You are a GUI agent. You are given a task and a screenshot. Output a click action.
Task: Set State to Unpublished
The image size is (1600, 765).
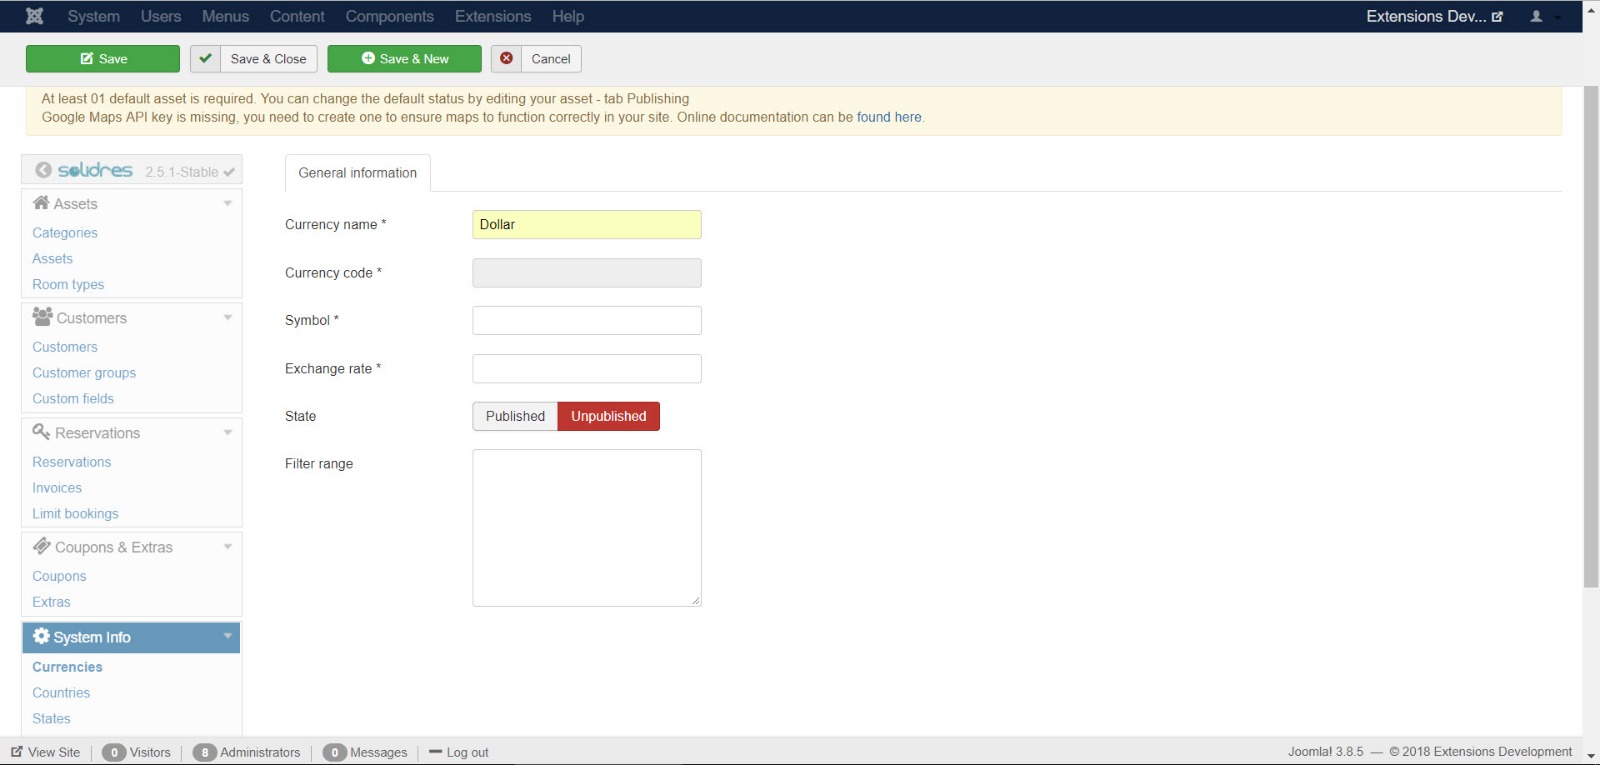(x=608, y=416)
